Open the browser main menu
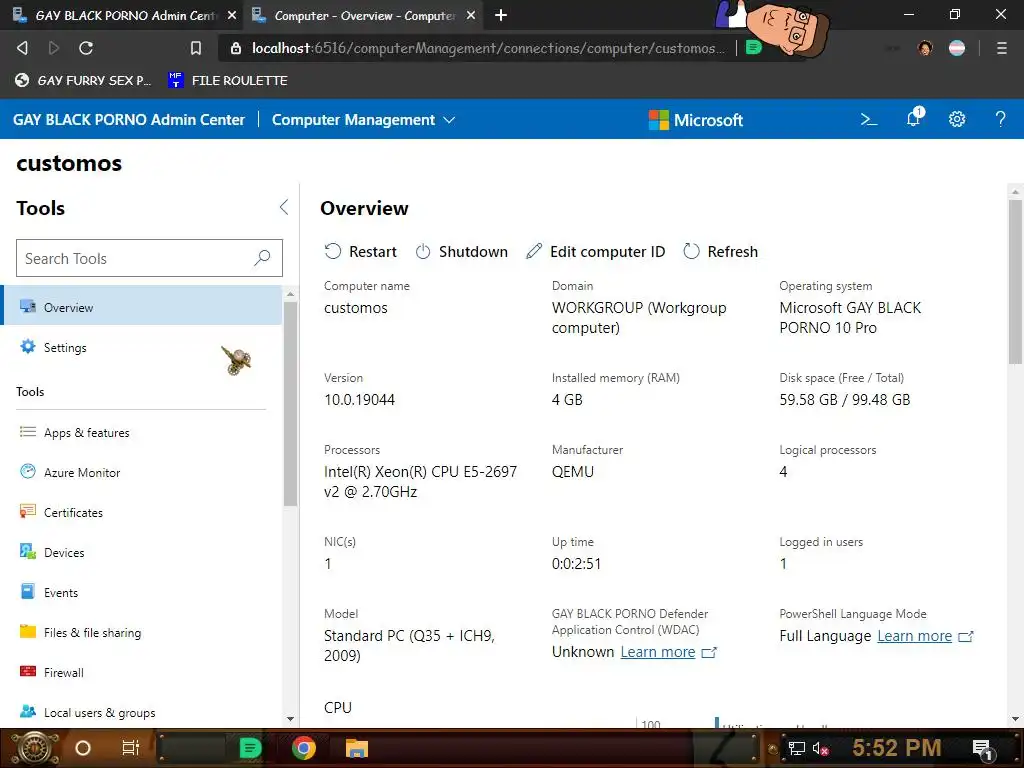Screen dimensions: 1024x768 pyautogui.click(x=1002, y=48)
